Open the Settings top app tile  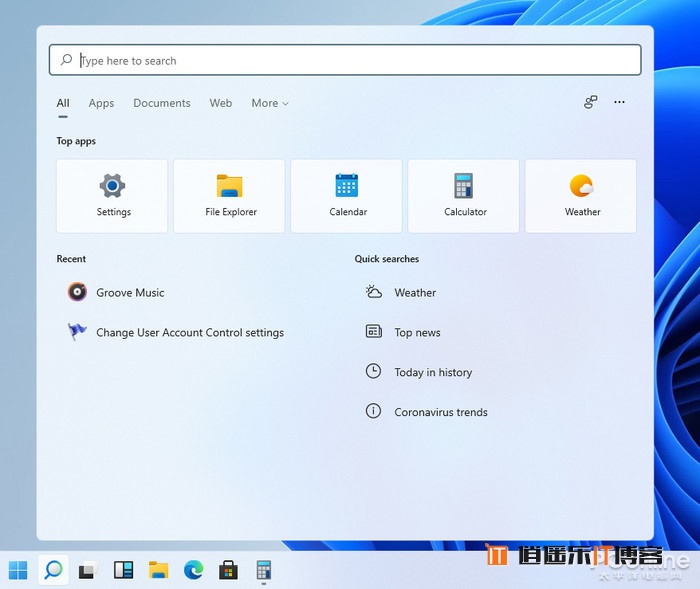[x=112, y=196]
